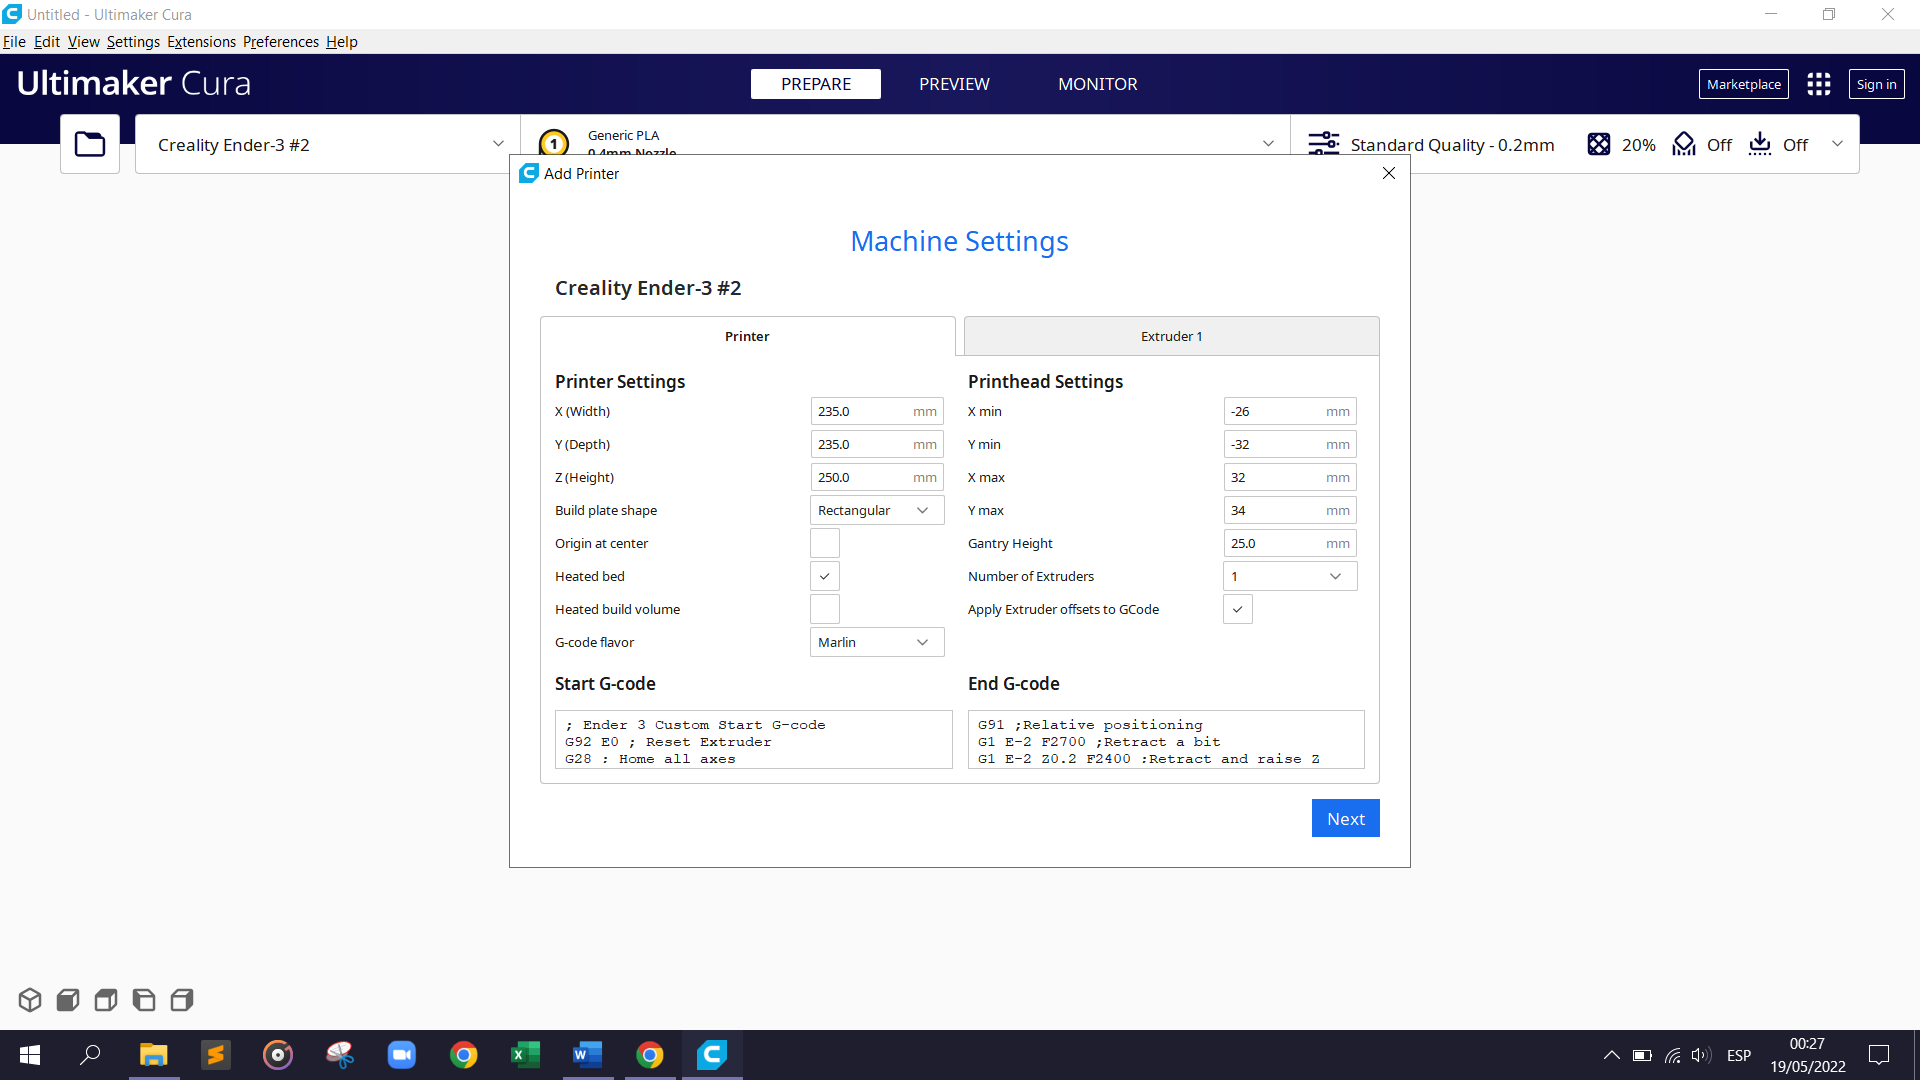This screenshot has height=1080, width=1920.
Task: Click the infill density icon
Action: (1599, 144)
